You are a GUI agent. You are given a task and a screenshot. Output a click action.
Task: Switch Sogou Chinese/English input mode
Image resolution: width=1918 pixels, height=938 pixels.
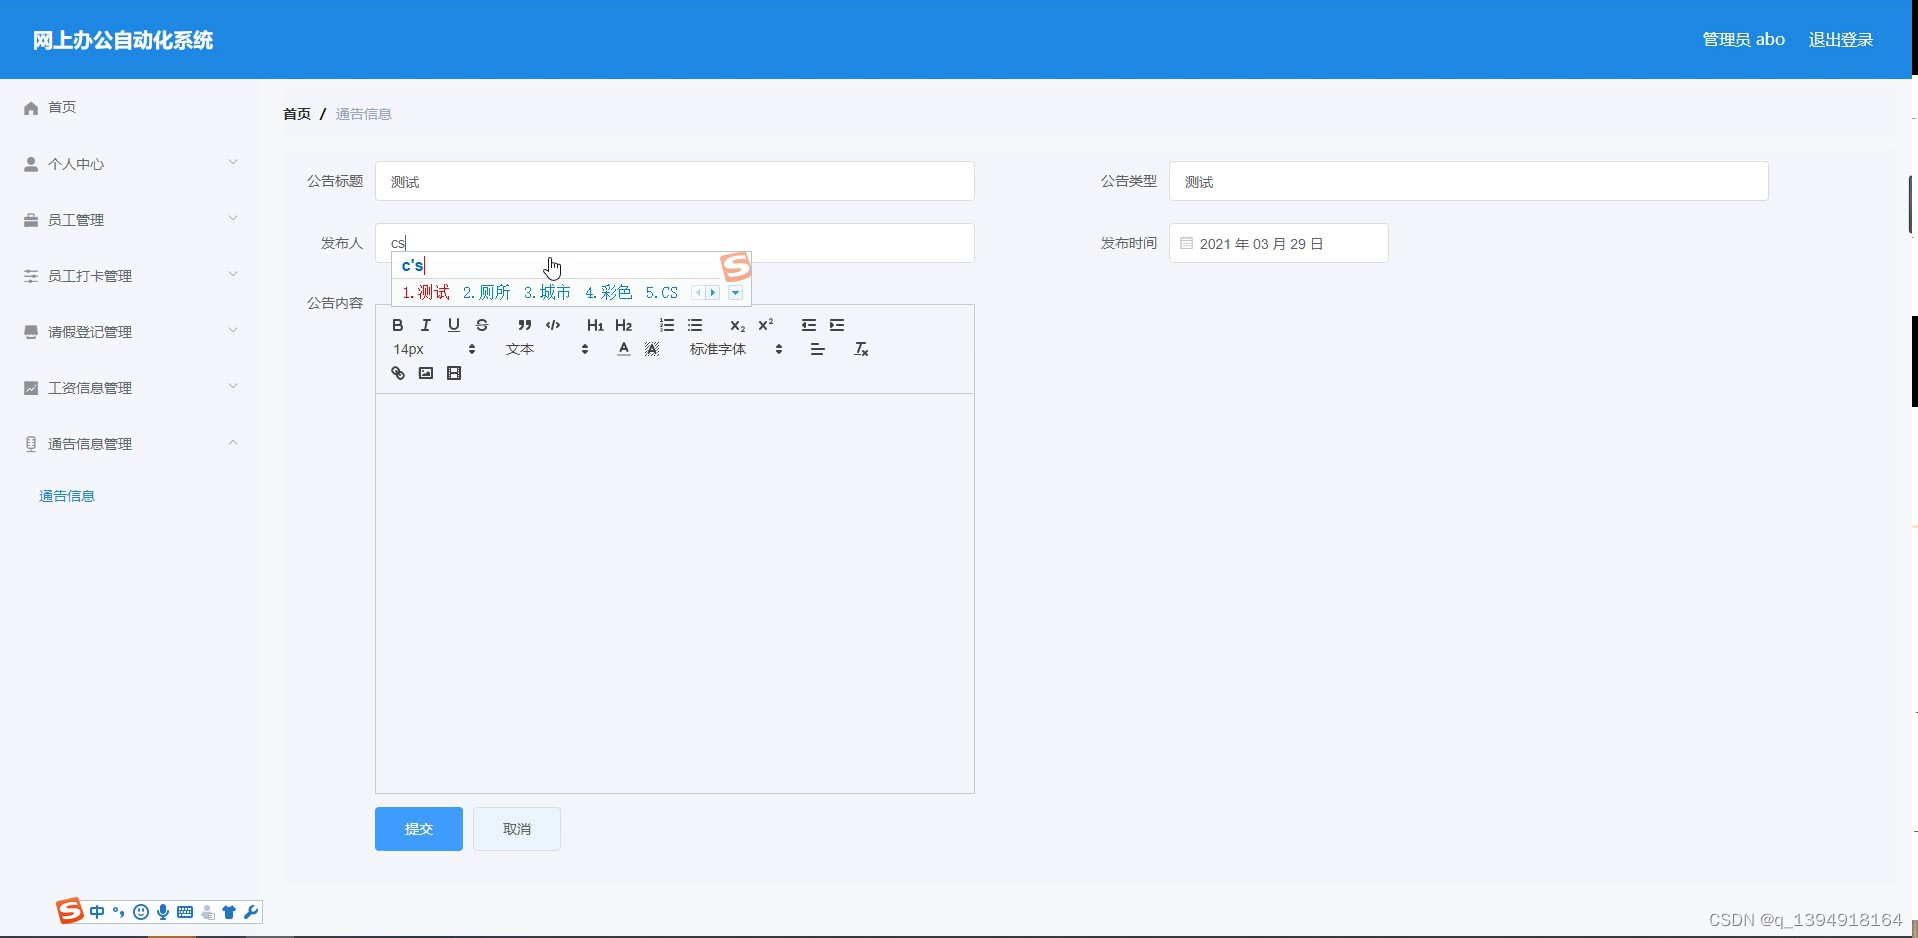[97, 912]
